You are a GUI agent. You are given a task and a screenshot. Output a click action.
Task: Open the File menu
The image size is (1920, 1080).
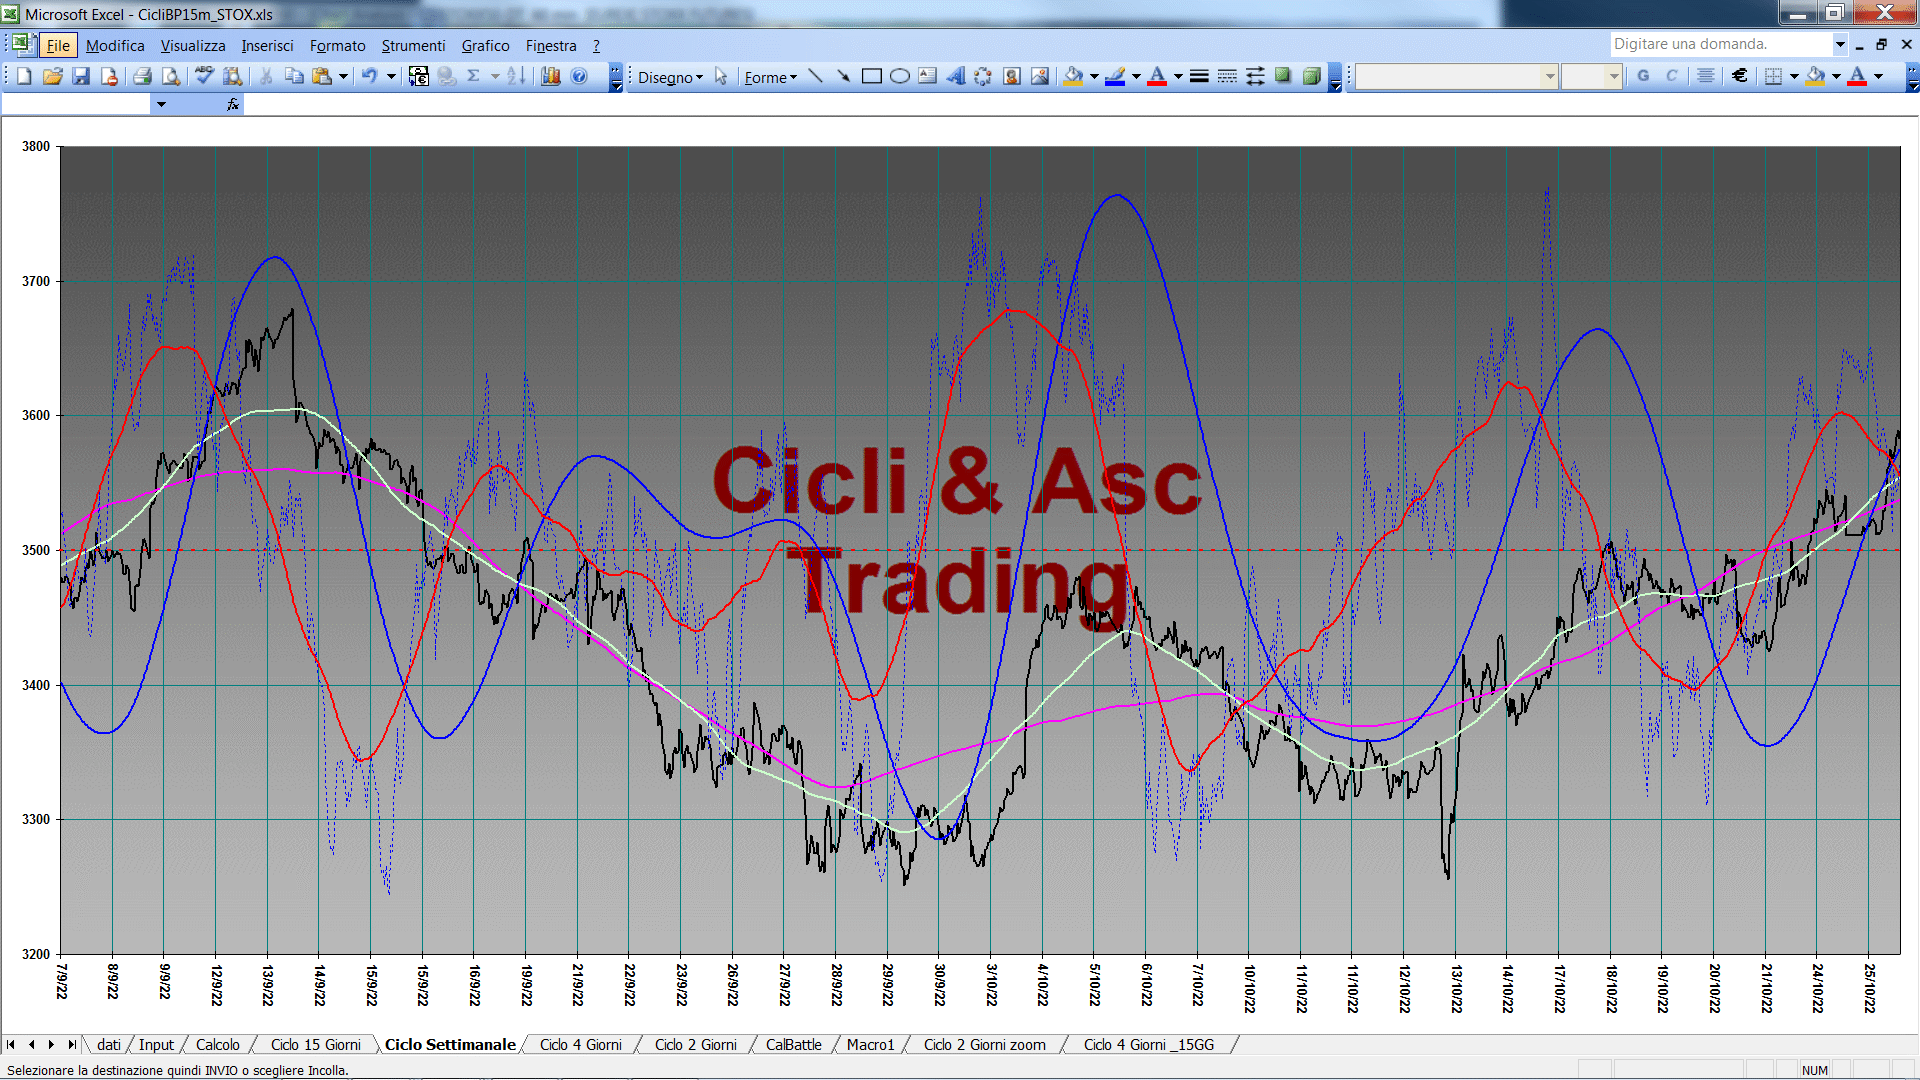[58, 45]
